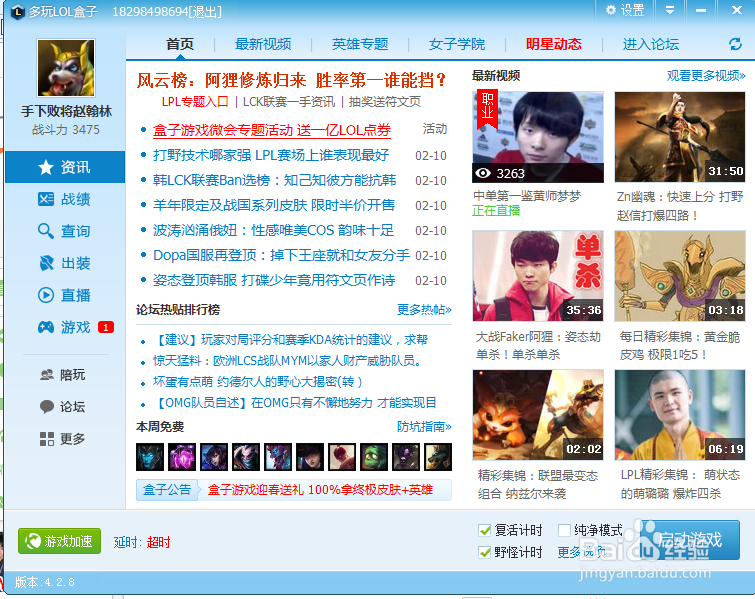This screenshot has width=755, height=599.
Task: Play the 03:18 黄金脆皮鸡 video thumbnail
Action: pyautogui.click(x=680, y=275)
